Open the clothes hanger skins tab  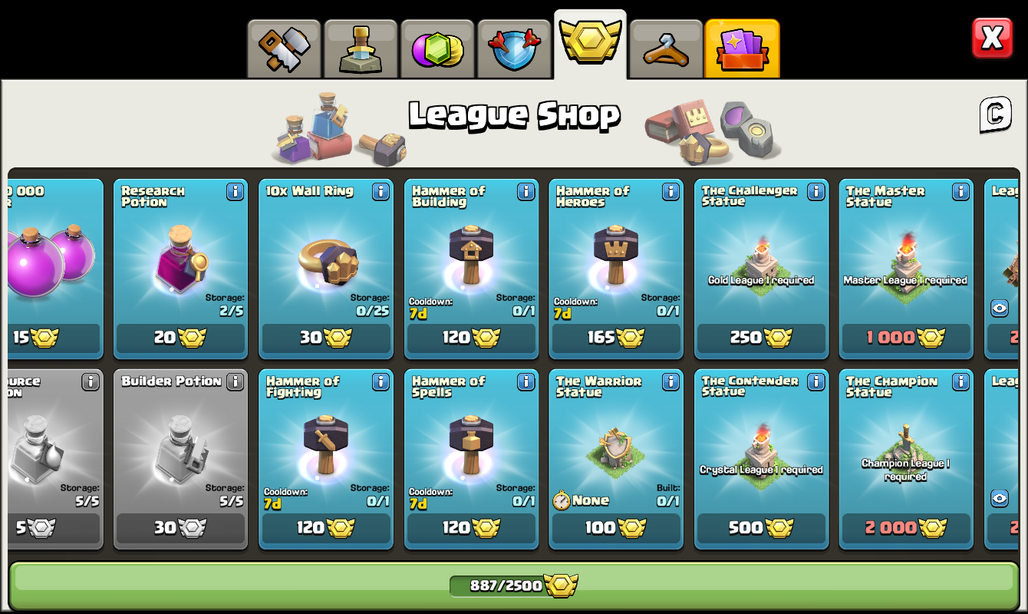coord(666,49)
